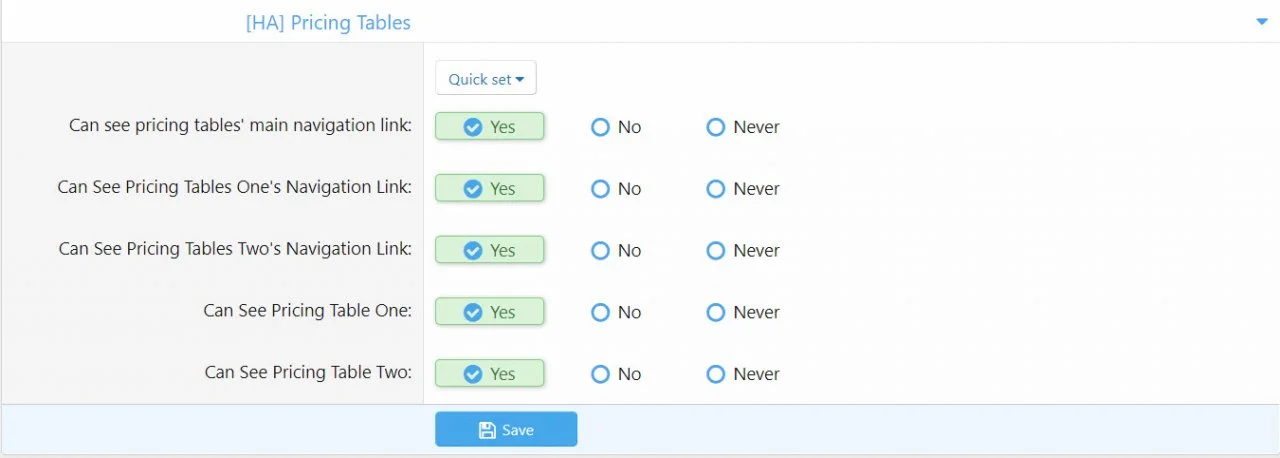Screen dimensions: 1280x458
Task: Select Never for main navigation link
Action: coord(715,127)
